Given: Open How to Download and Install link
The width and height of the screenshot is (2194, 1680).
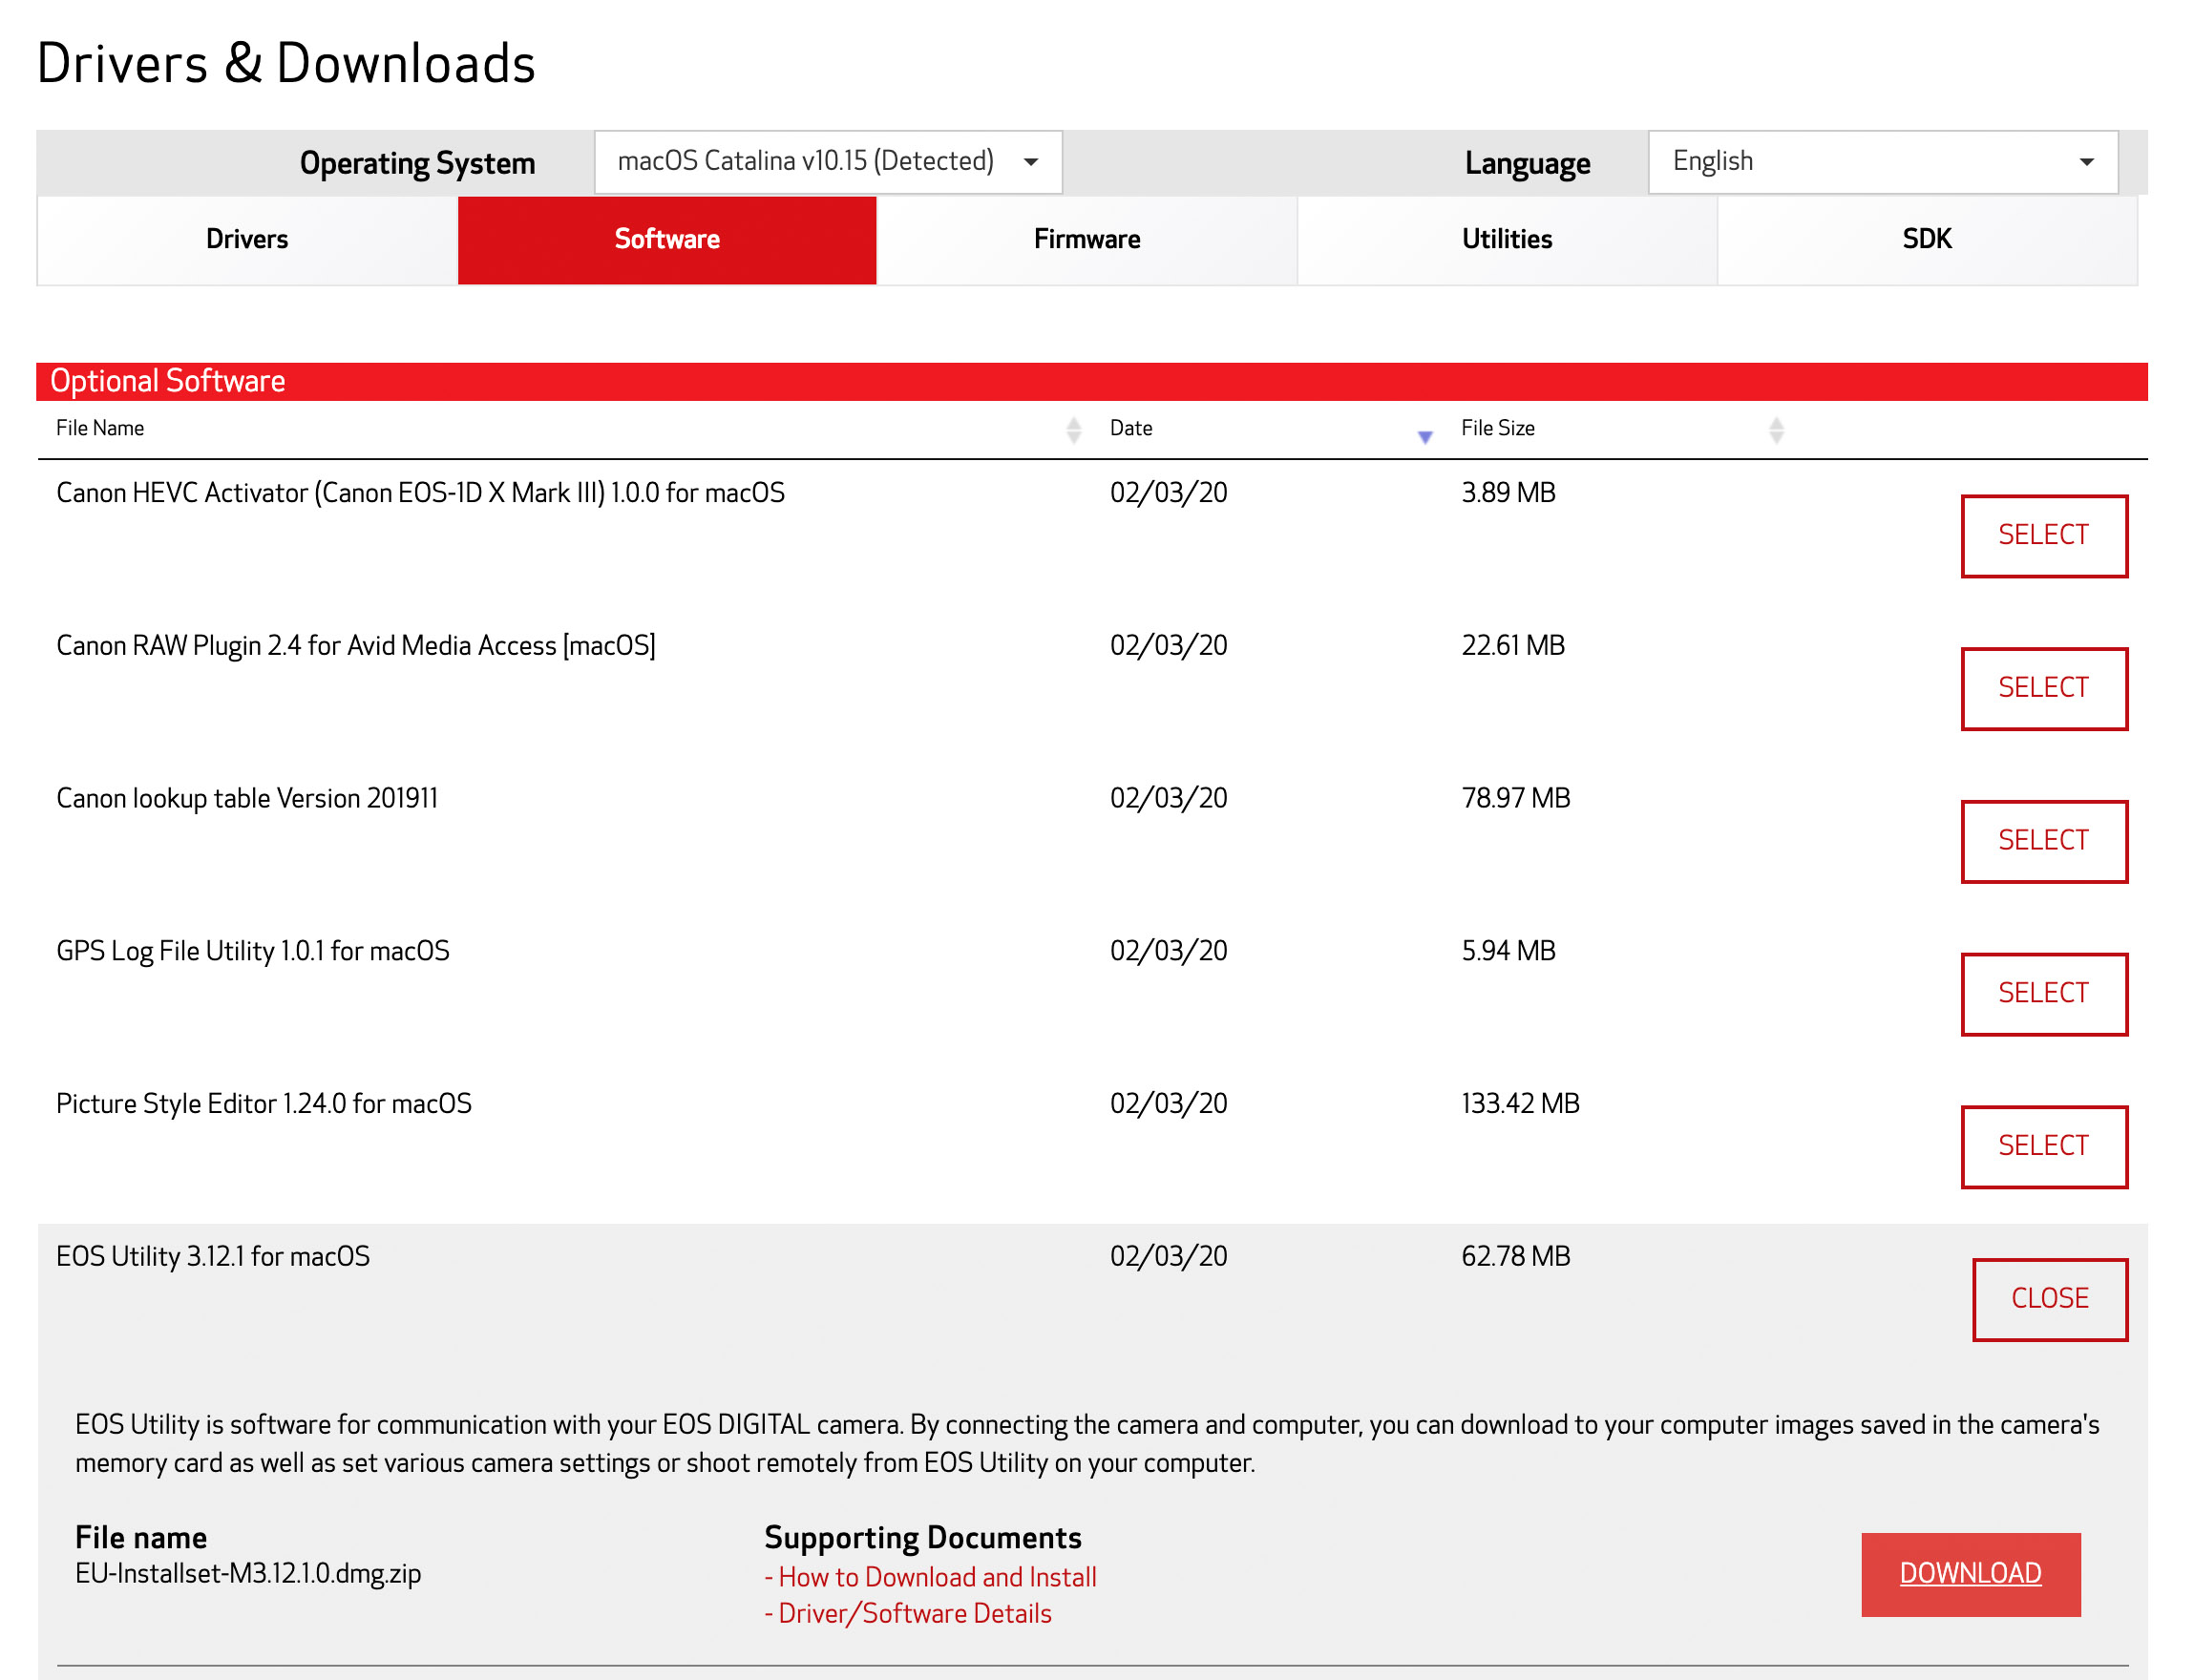Looking at the screenshot, I should point(936,1577).
